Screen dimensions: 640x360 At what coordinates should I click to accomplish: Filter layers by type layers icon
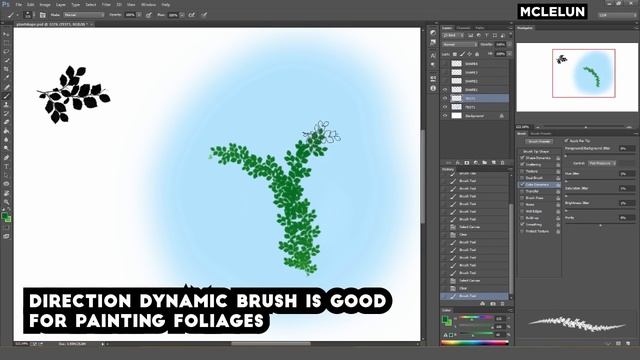486,36
